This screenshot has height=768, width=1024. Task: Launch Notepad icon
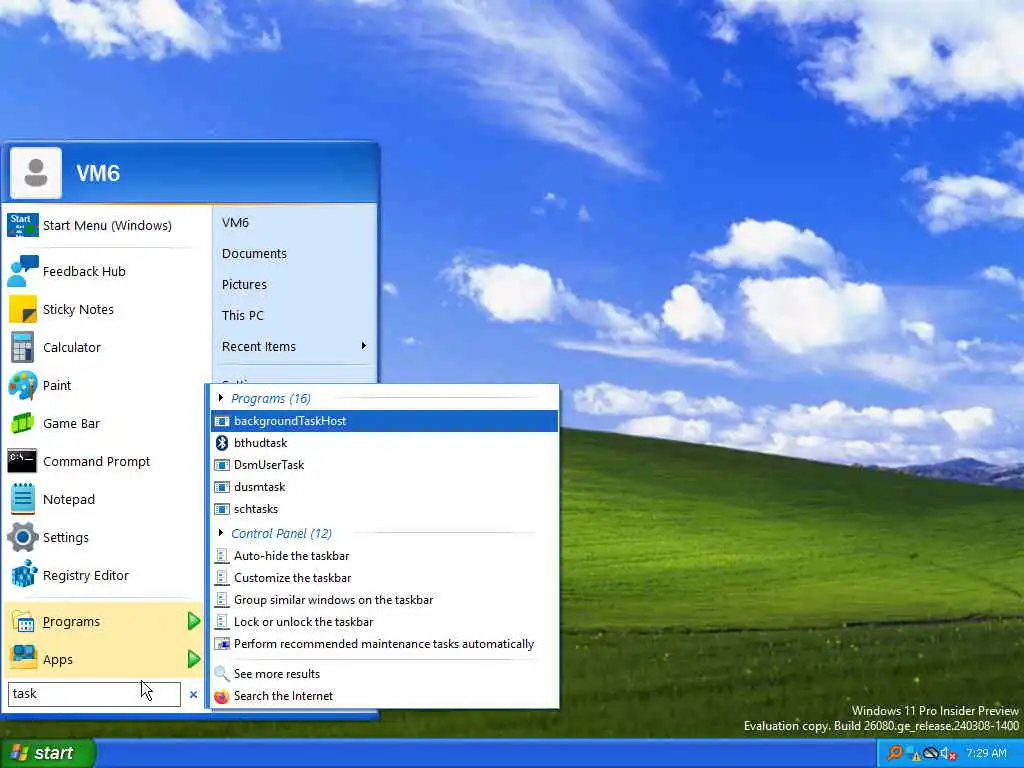(22, 499)
